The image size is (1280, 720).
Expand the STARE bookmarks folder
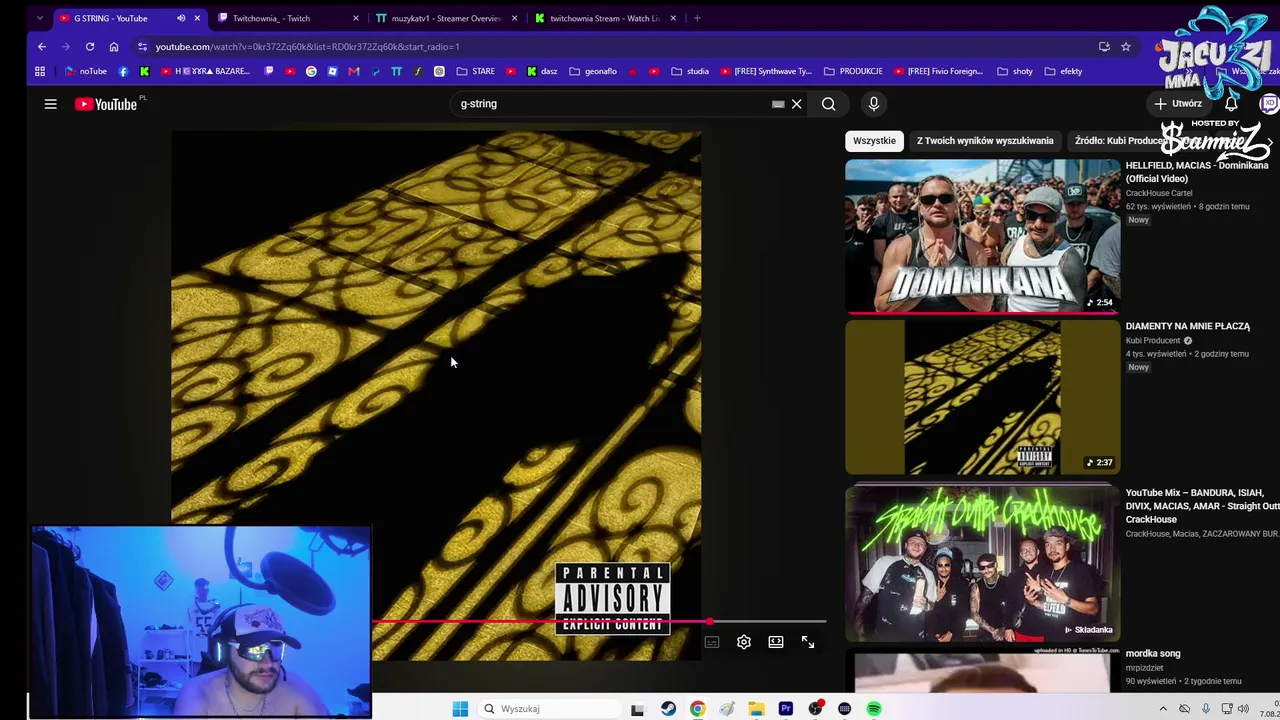(476, 71)
